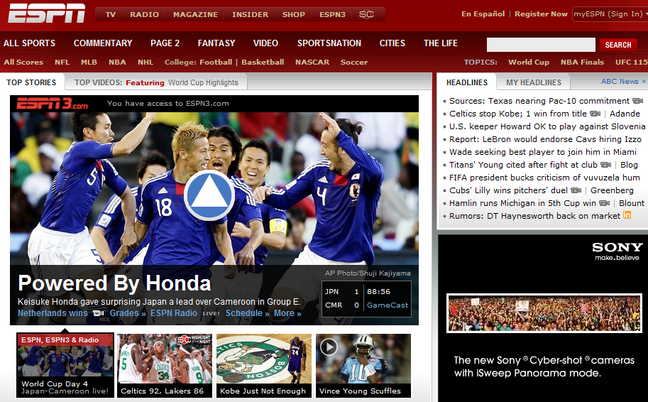The image size is (648, 402).
Task: Expand the myESPN Sign In dropdown
Action: click(610, 14)
